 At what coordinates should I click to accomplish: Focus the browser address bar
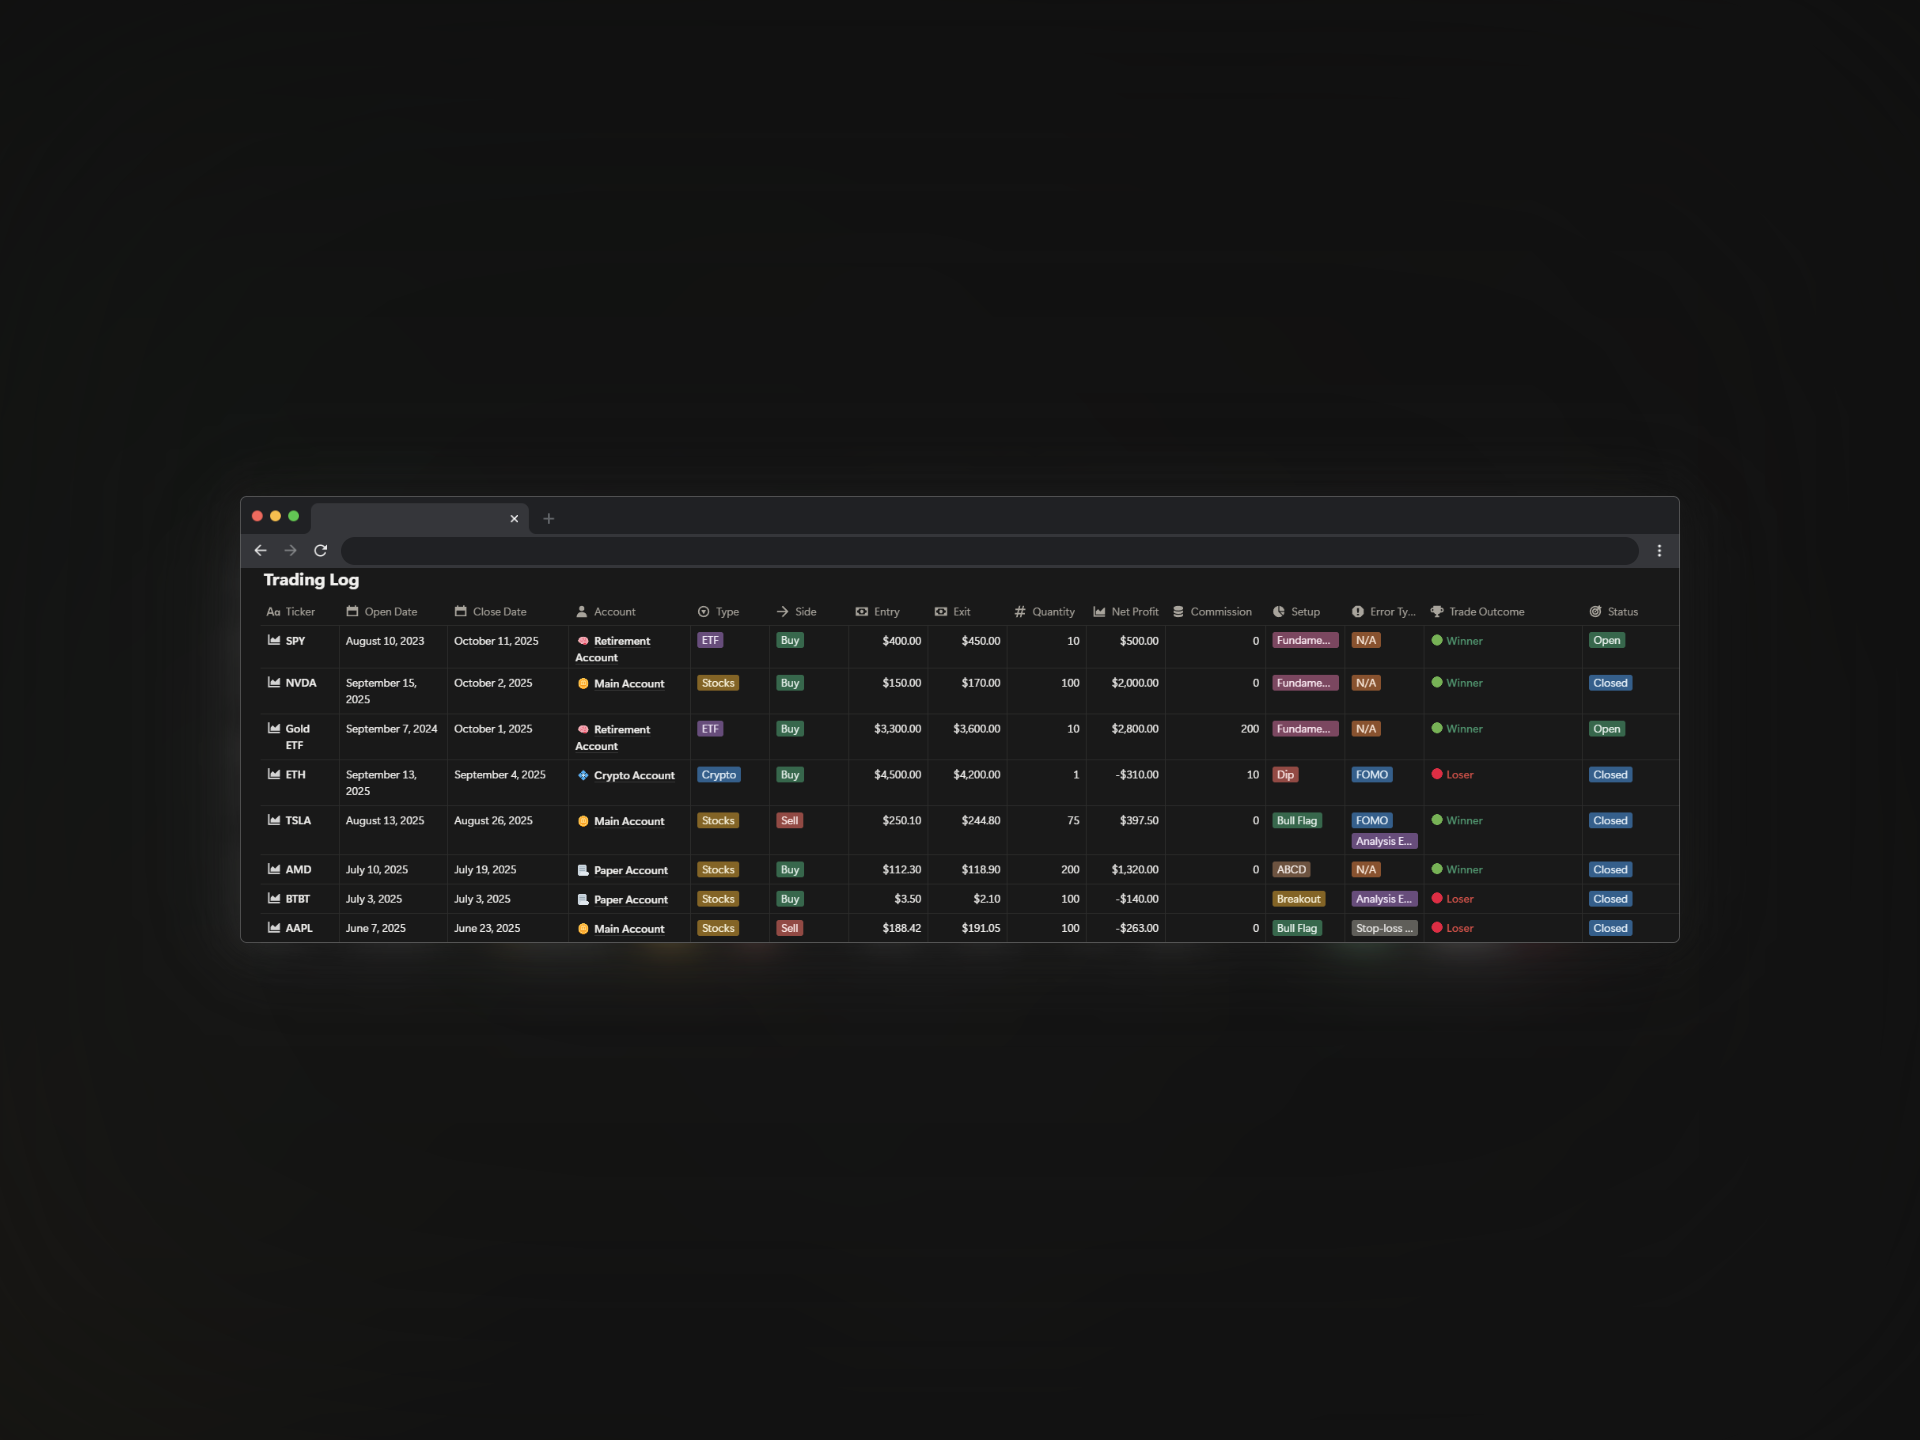989,550
